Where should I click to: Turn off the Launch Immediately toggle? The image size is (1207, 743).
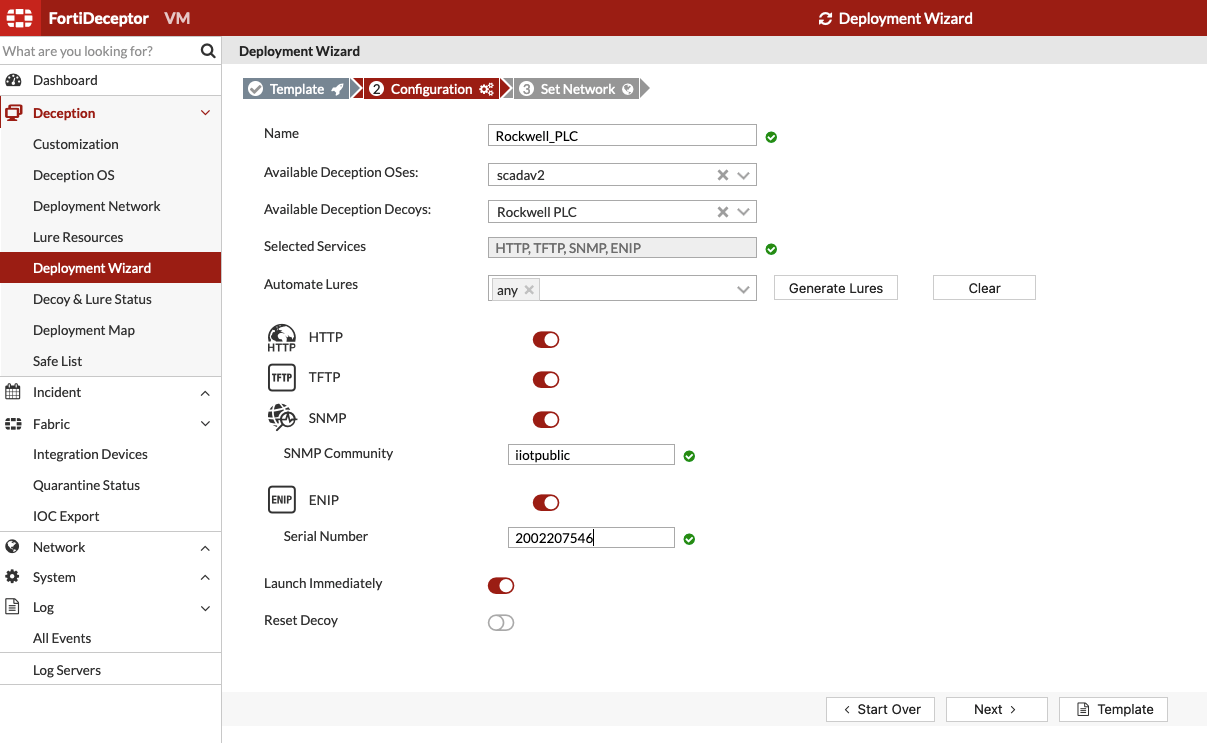tap(501, 585)
